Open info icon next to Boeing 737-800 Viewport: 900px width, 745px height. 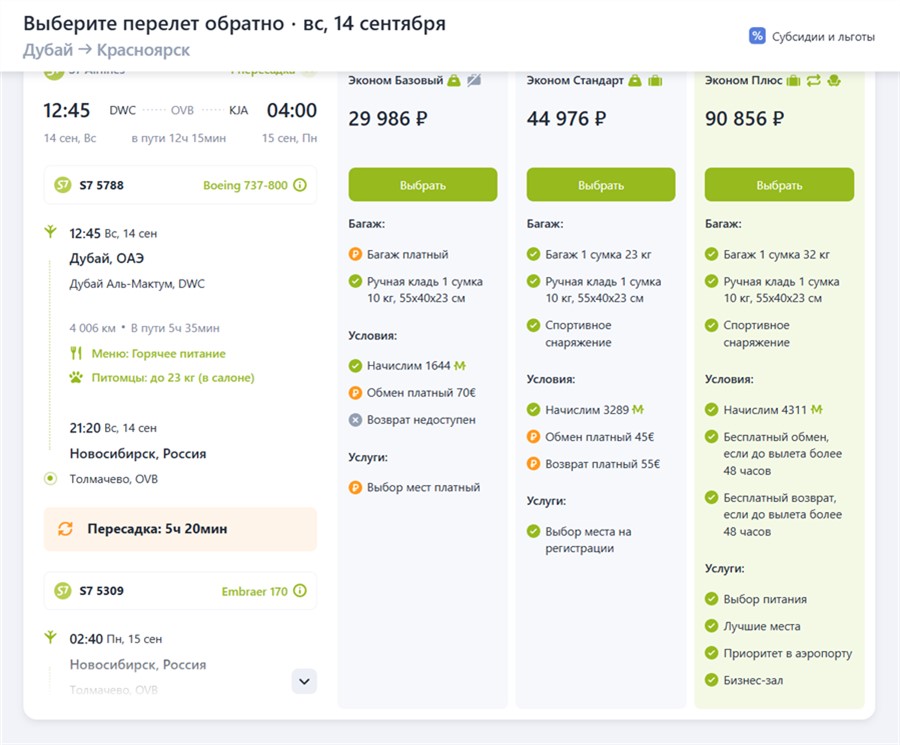click(299, 185)
